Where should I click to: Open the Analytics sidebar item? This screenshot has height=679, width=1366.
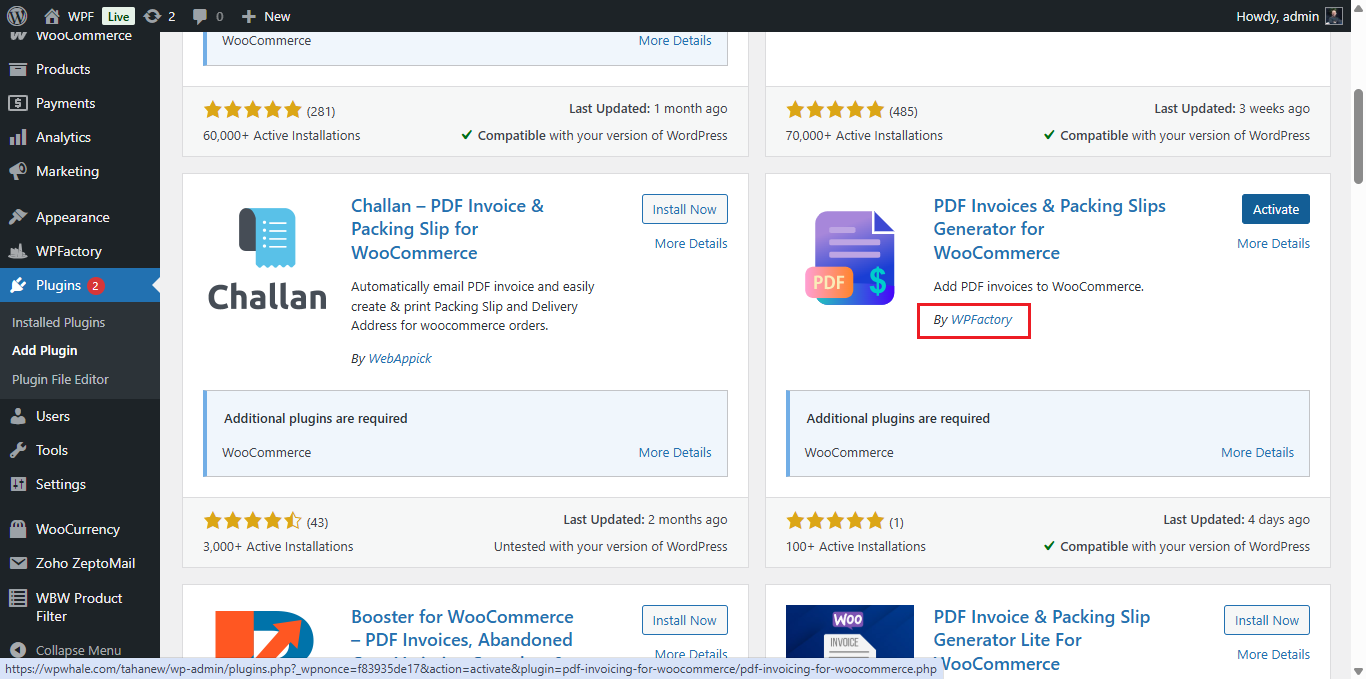[x=63, y=137]
